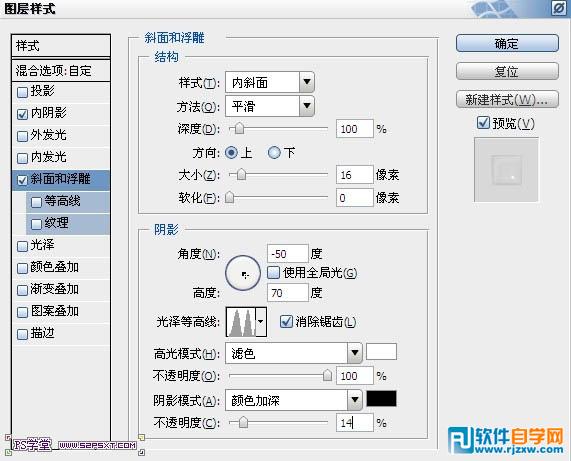The image size is (571, 461).
Task: Click the preview thumbnail swatch
Action: [x=506, y=170]
